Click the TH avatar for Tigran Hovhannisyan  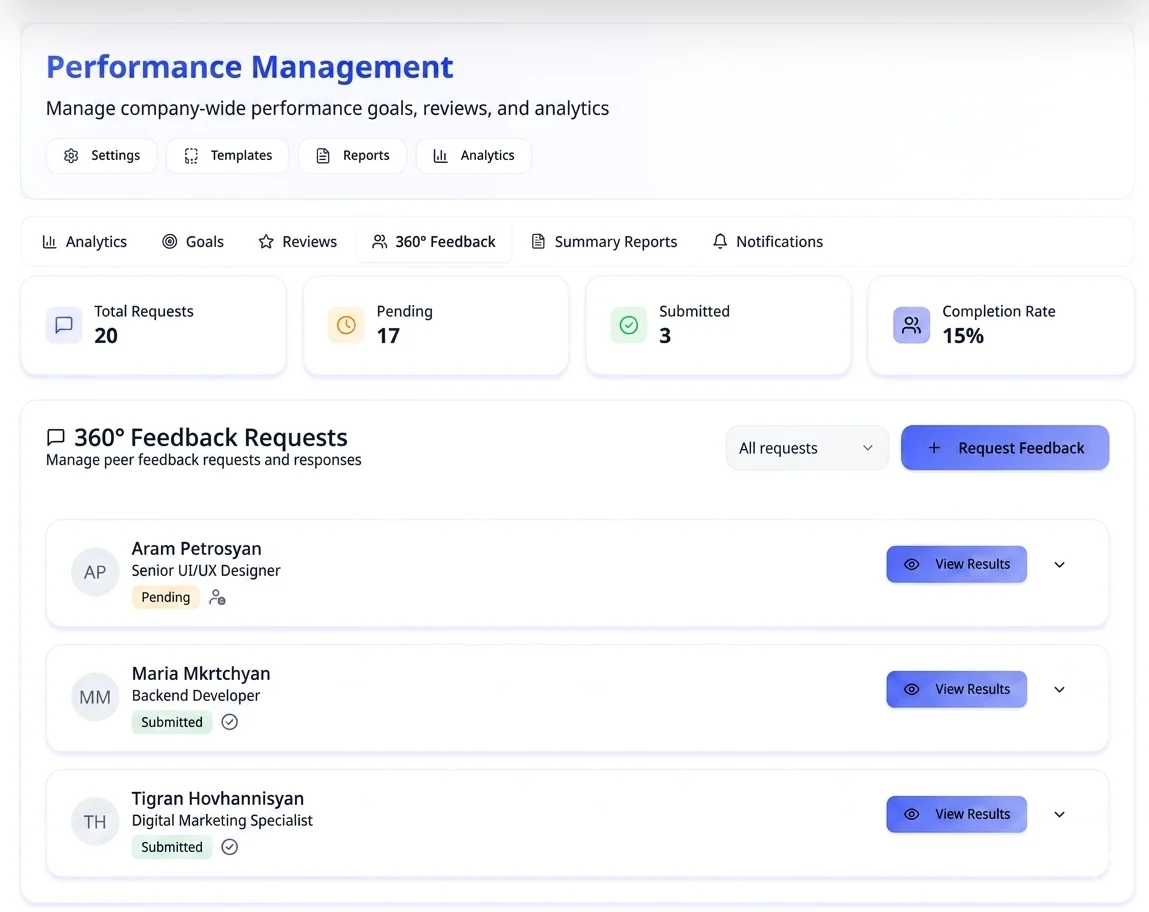tap(95, 822)
